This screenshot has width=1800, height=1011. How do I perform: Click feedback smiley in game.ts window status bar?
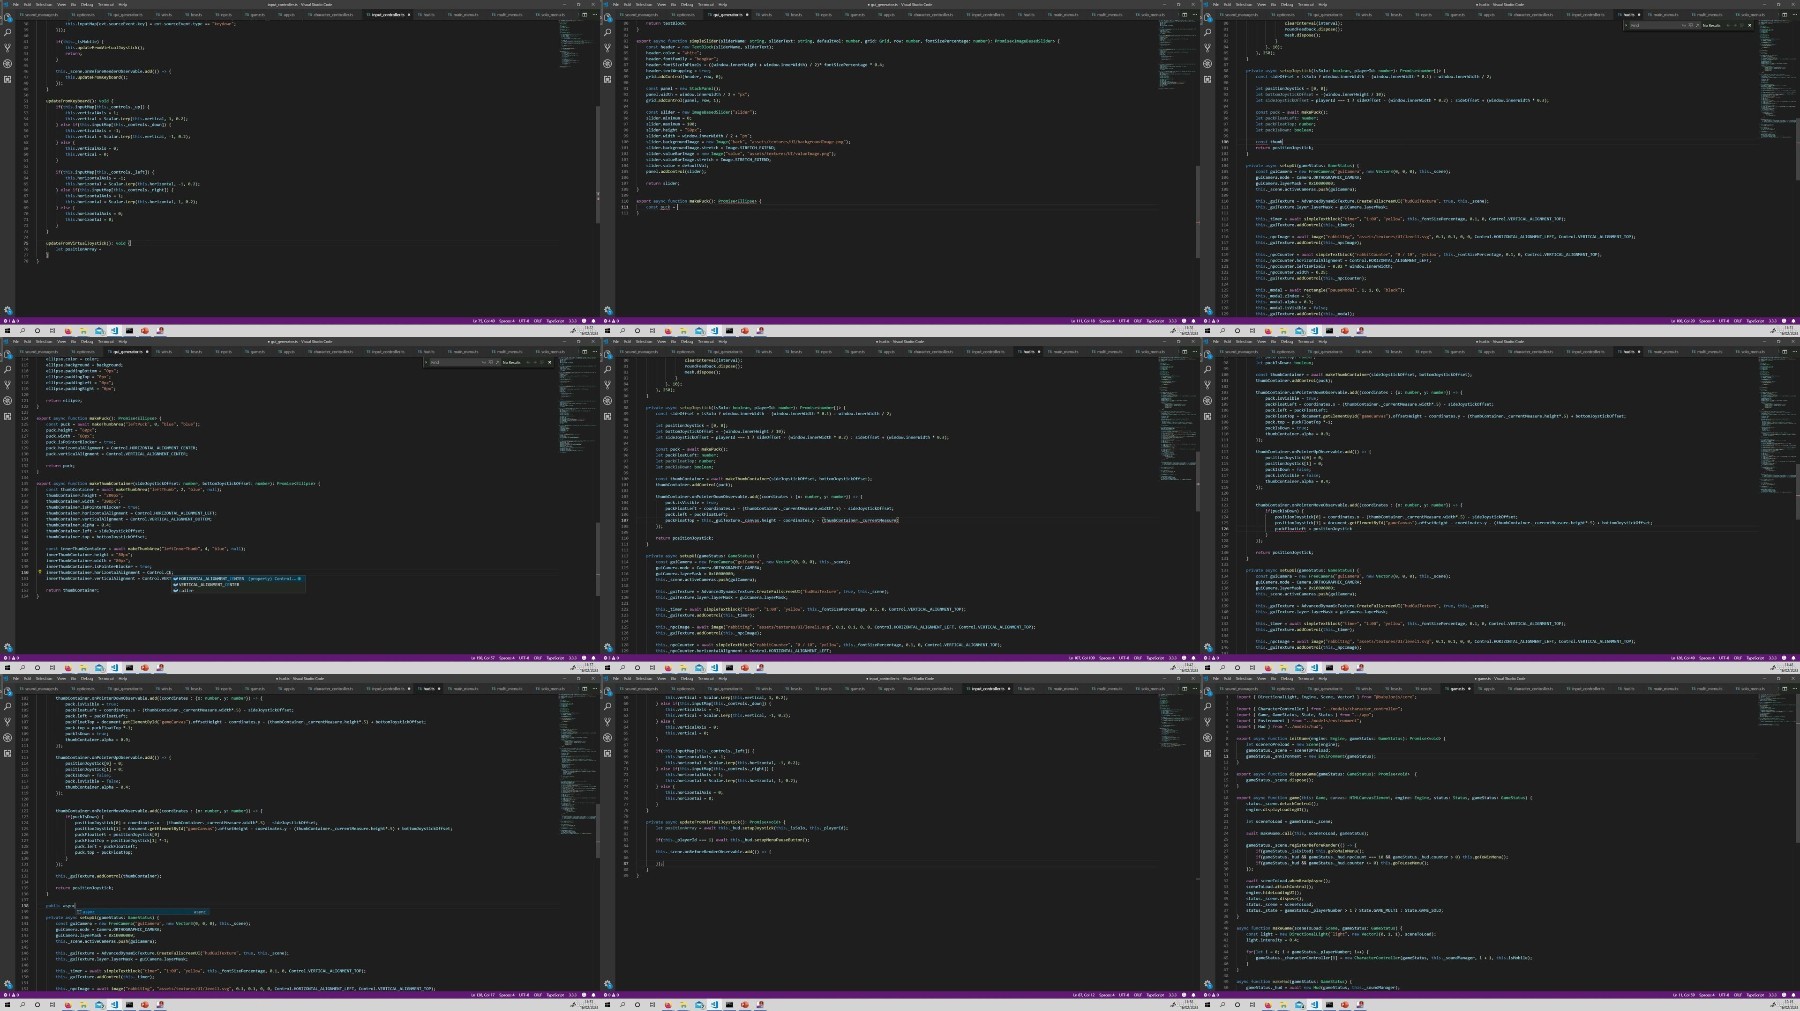1784,995
